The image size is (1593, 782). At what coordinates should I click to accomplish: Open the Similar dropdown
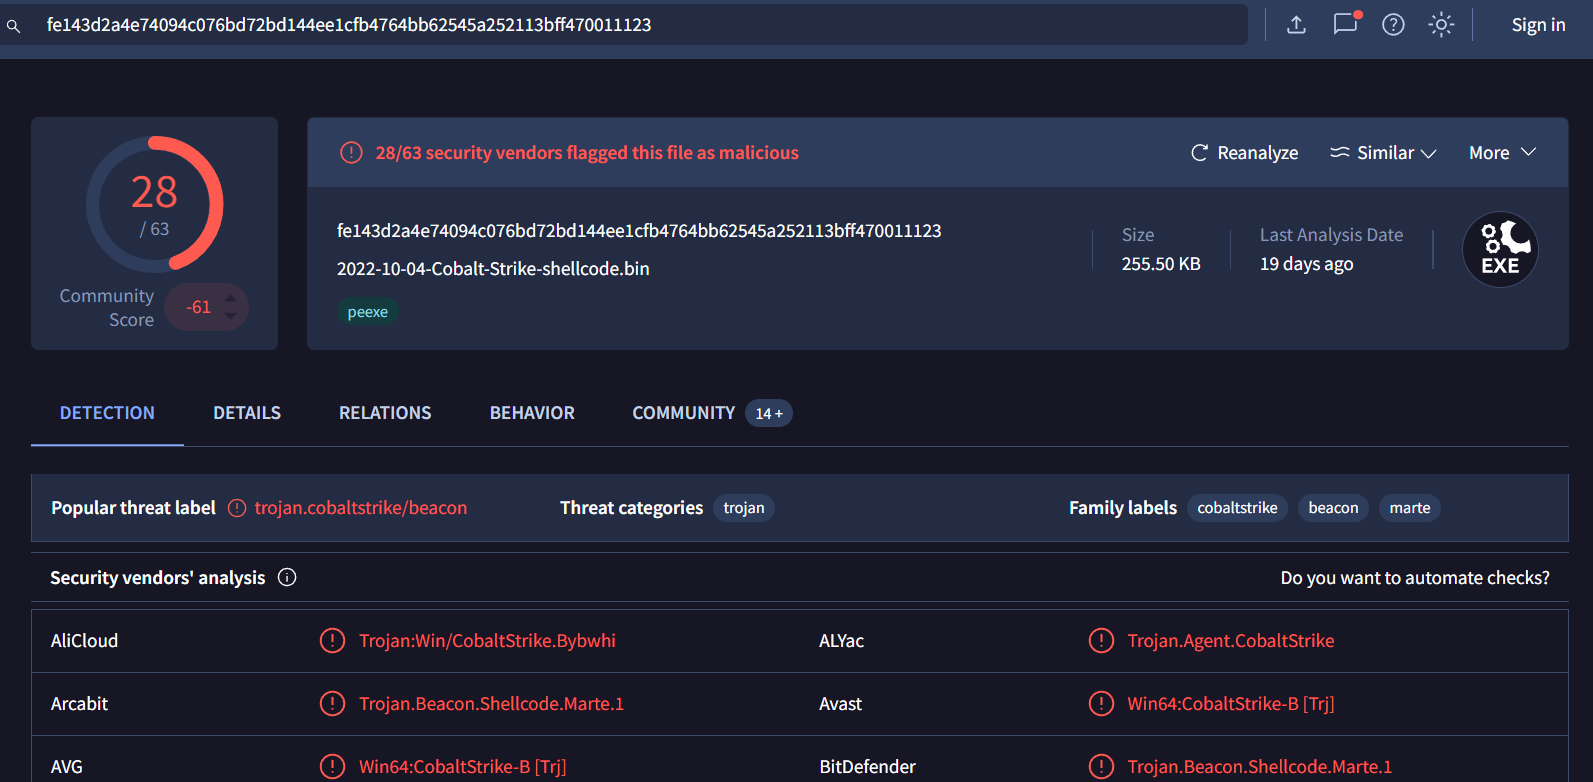point(1383,153)
